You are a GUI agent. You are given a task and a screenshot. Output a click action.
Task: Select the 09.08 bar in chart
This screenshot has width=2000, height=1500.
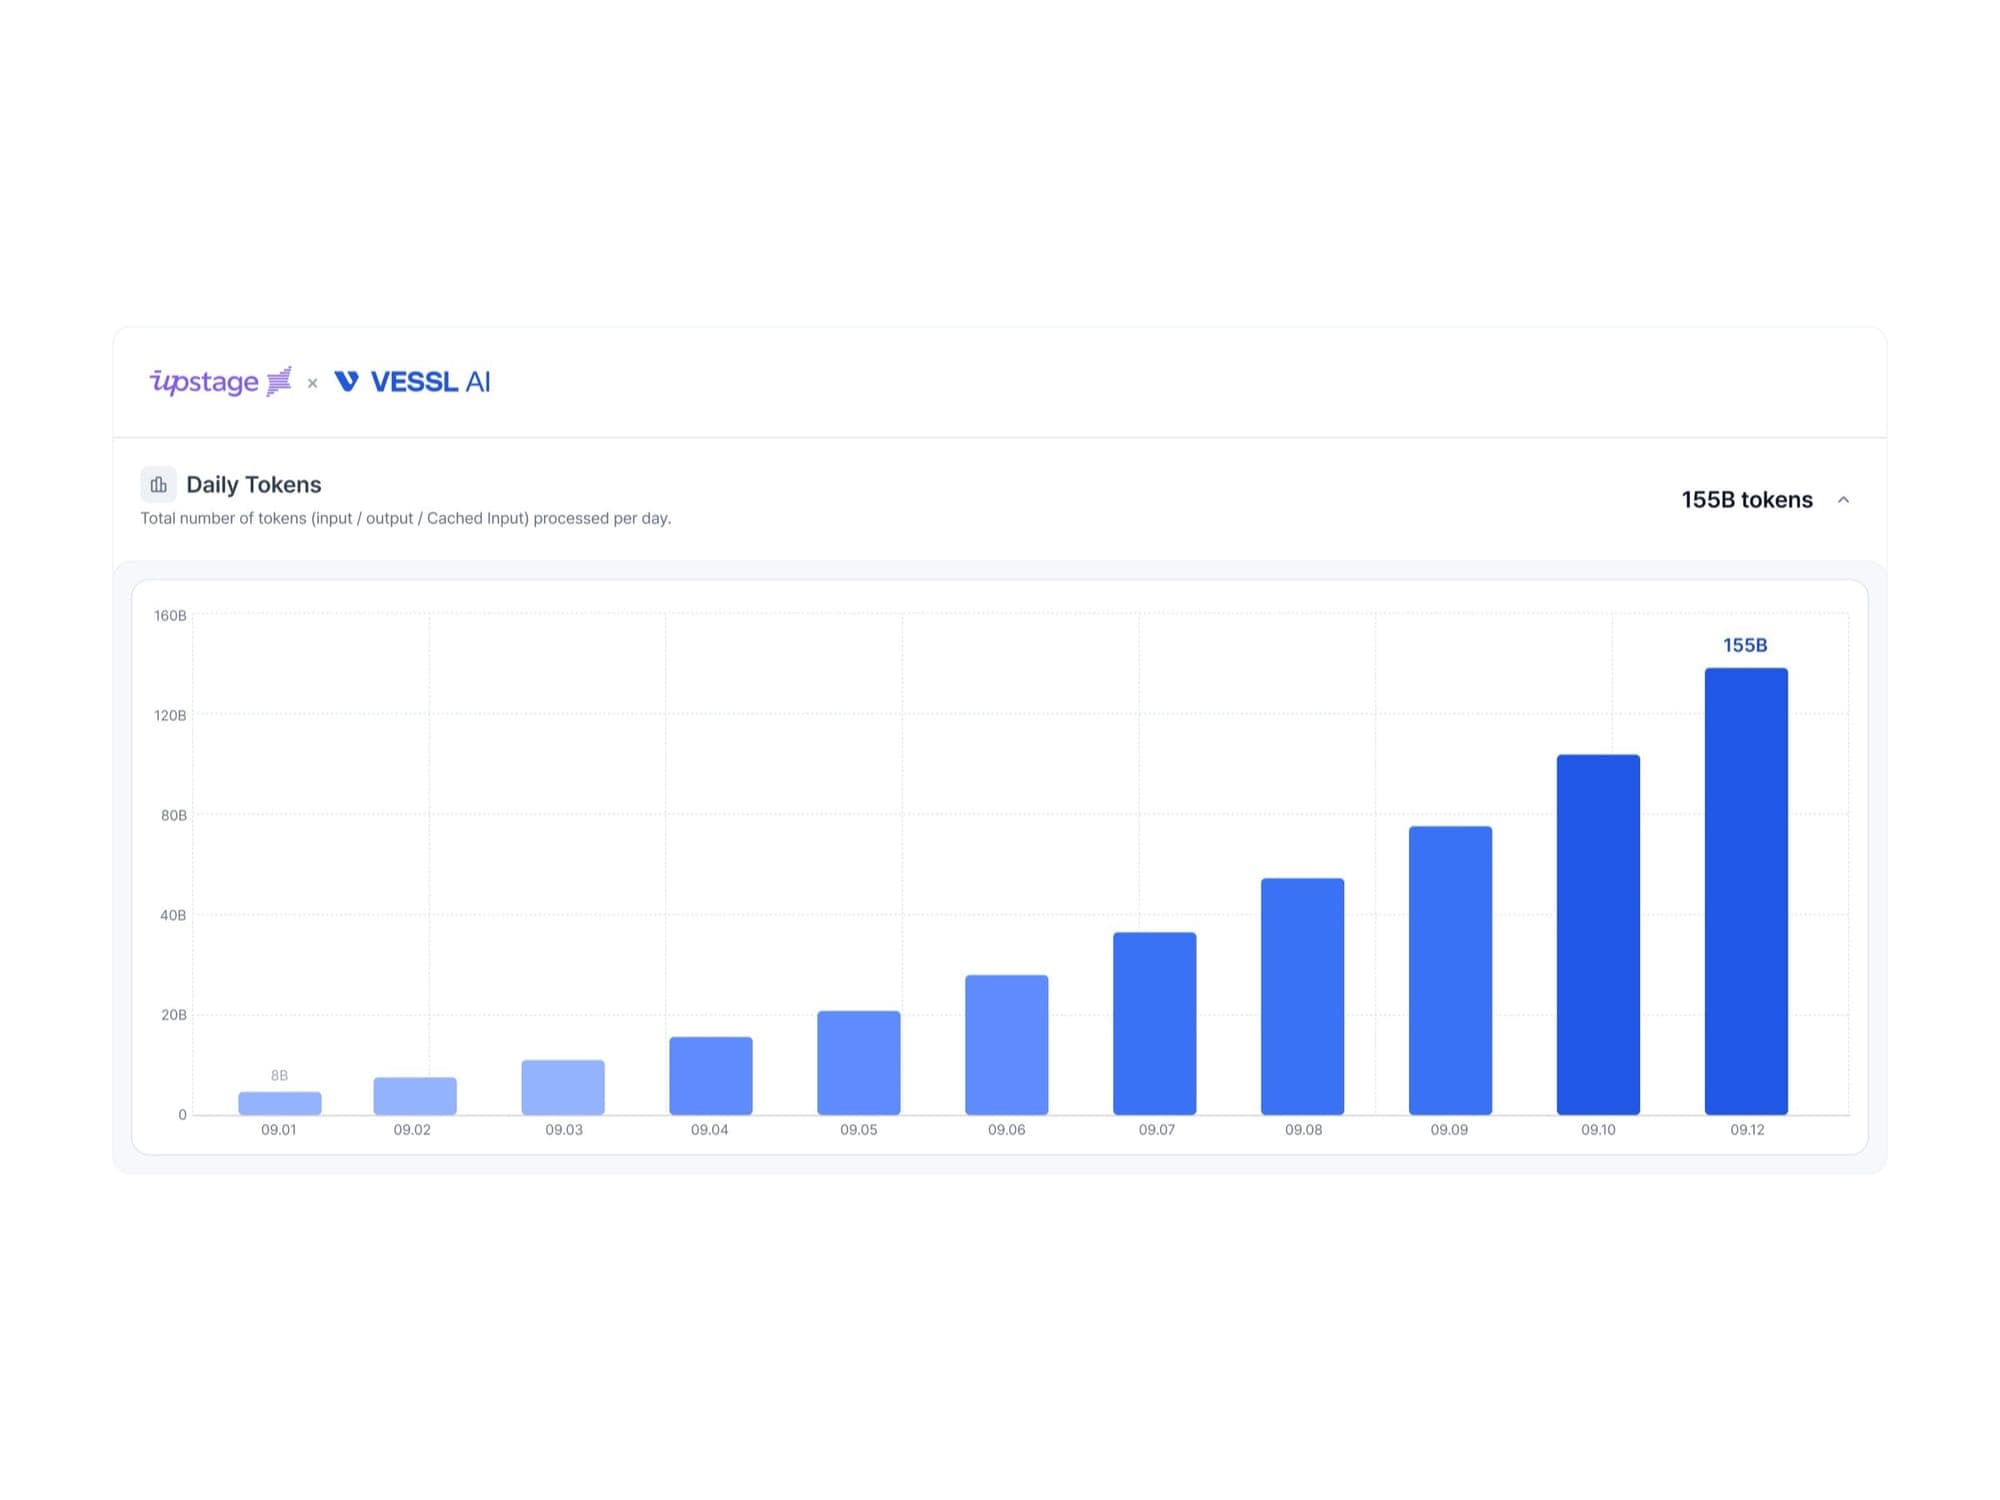pyautogui.click(x=1302, y=996)
